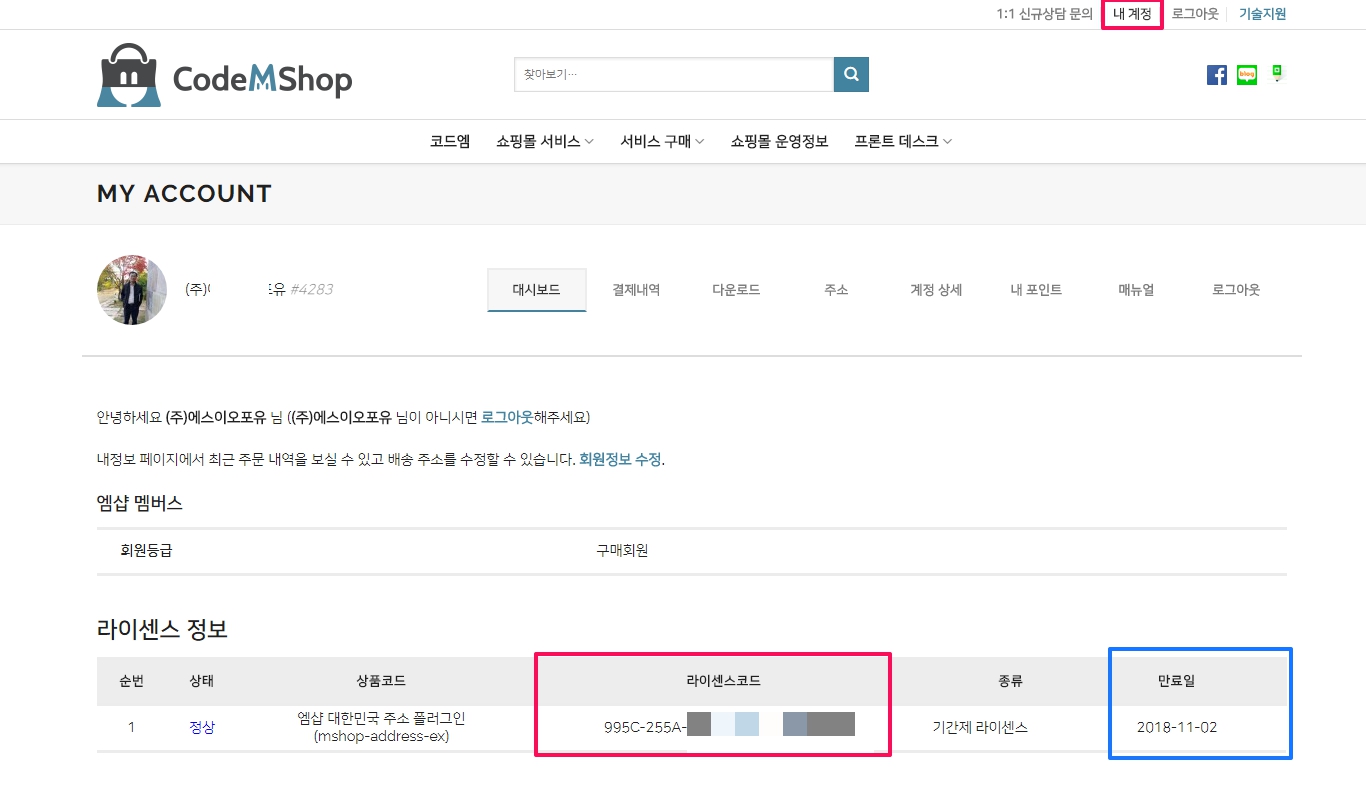This screenshot has height=788, width=1366.
Task: Switch to the 결제내역 tab
Action: click(636, 290)
